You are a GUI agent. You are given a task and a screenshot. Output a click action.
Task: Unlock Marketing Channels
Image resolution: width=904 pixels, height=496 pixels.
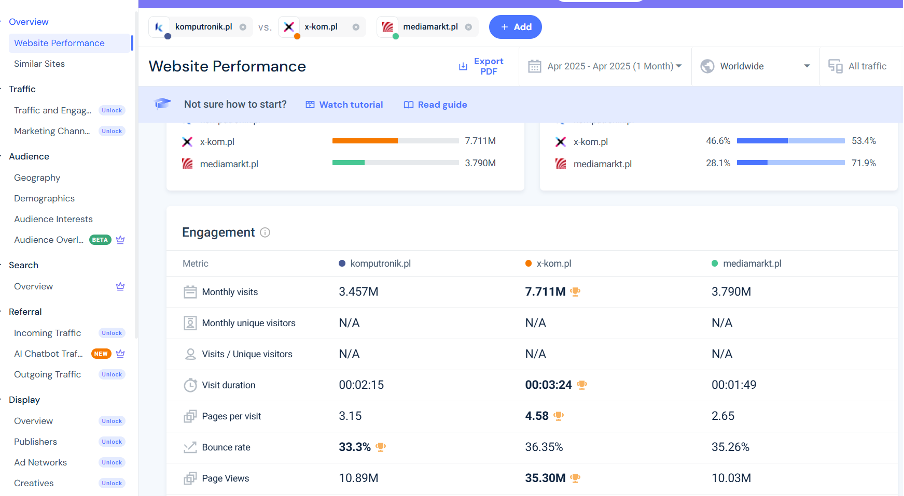[112, 131]
